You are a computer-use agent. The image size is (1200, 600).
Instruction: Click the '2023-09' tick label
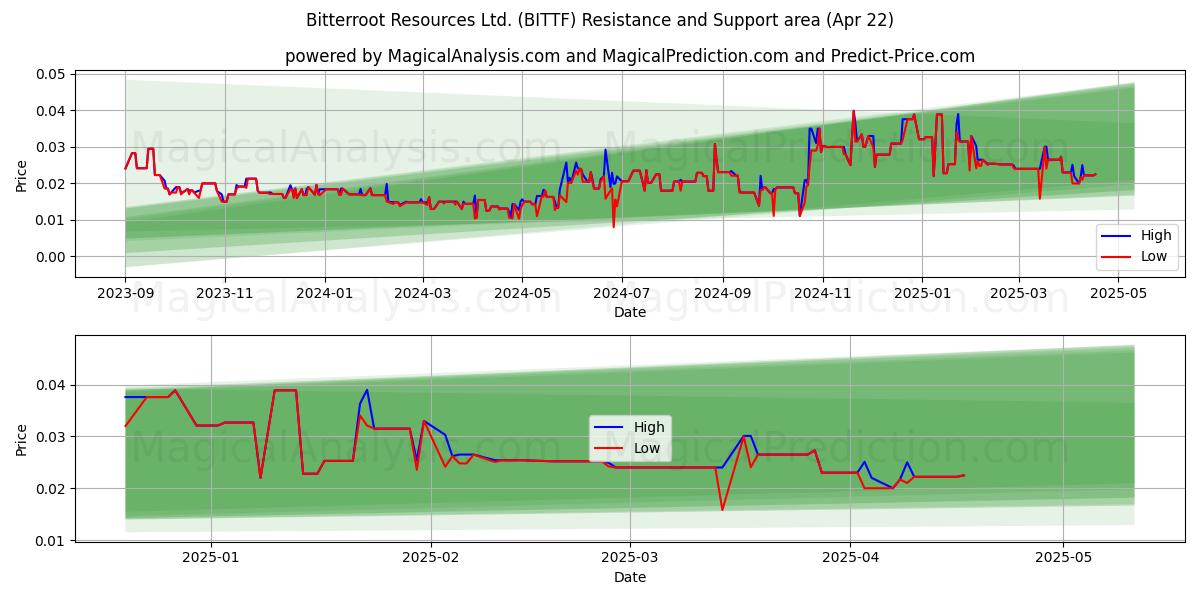pos(125,293)
